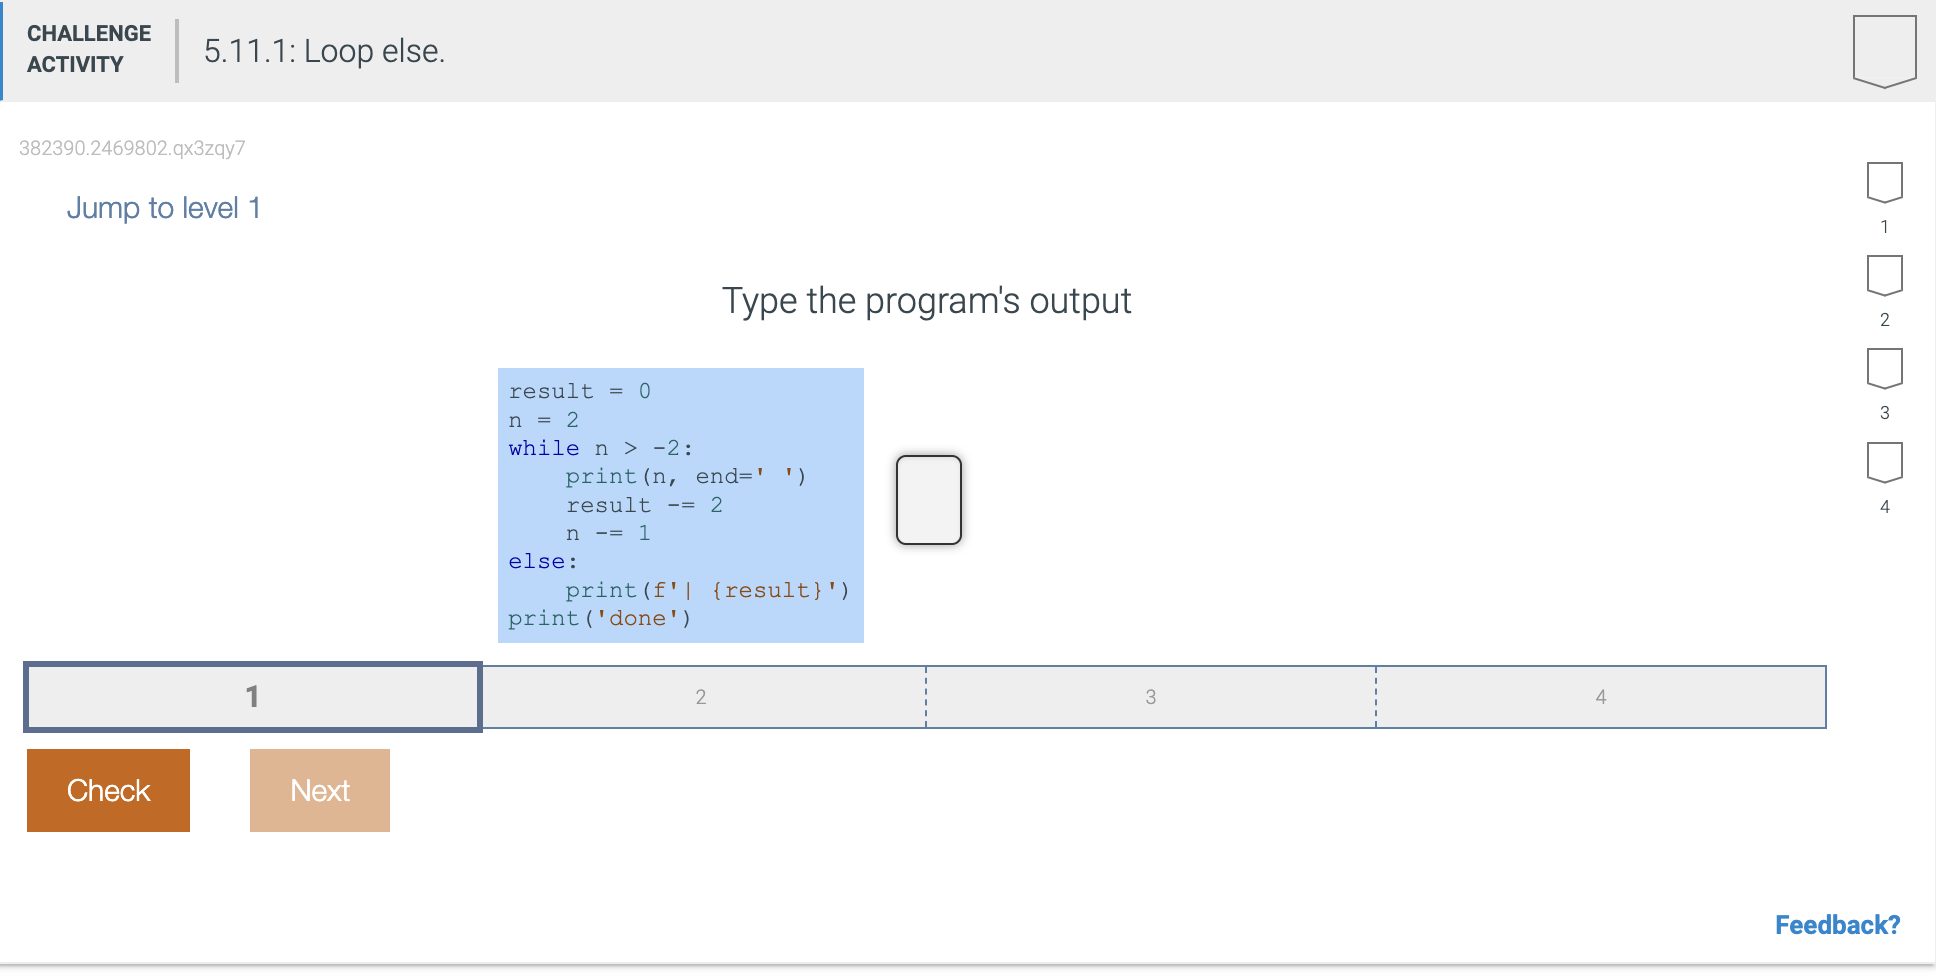
Task: Select the highlighted Python code block
Action: pyautogui.click(x=681, y=504)
